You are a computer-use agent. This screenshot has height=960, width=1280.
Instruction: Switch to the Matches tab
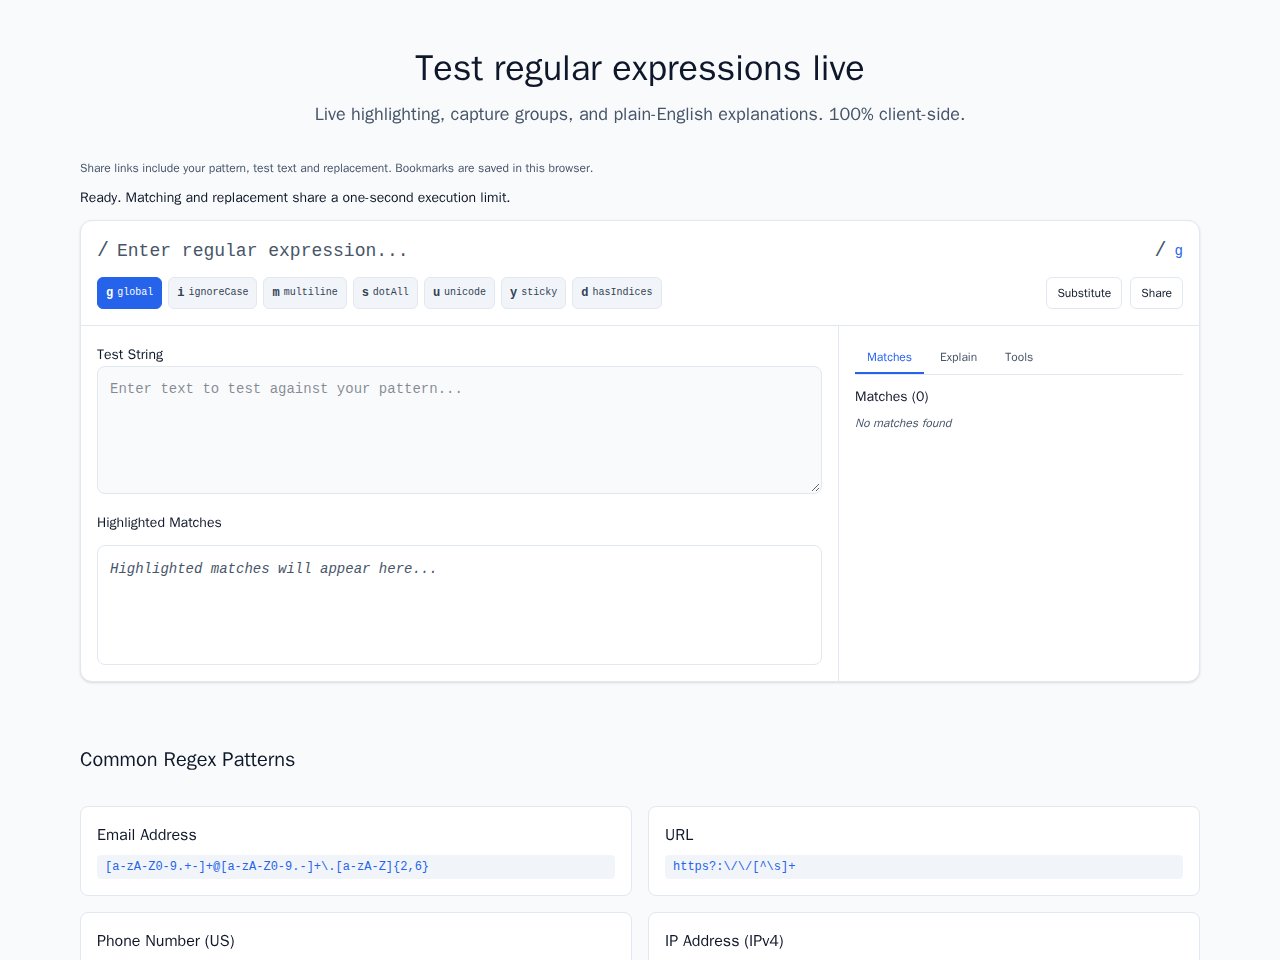[x=889, y=357]
